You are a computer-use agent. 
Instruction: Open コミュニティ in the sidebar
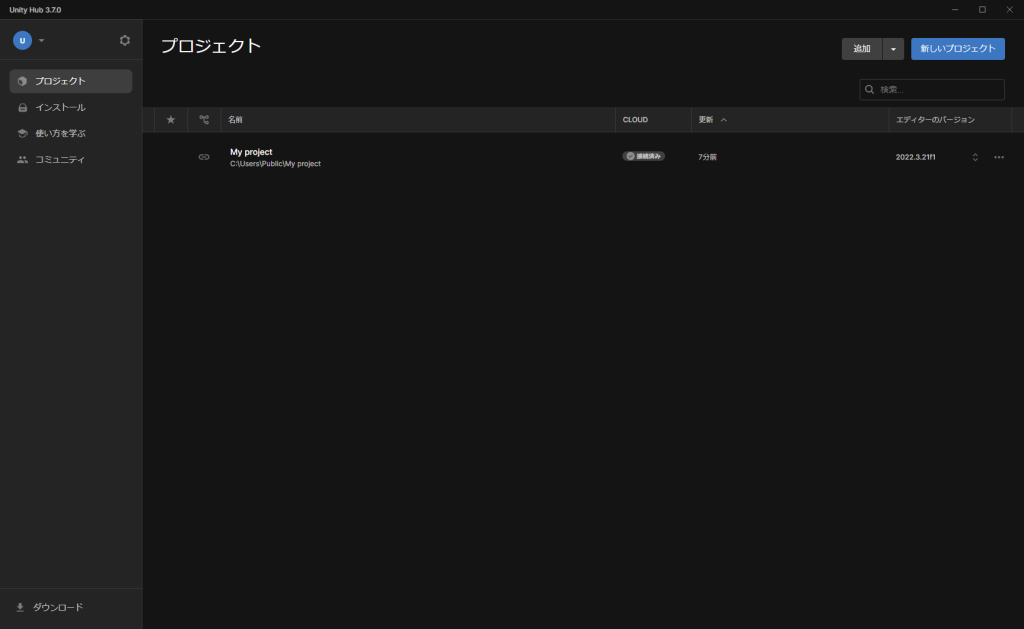71,159
